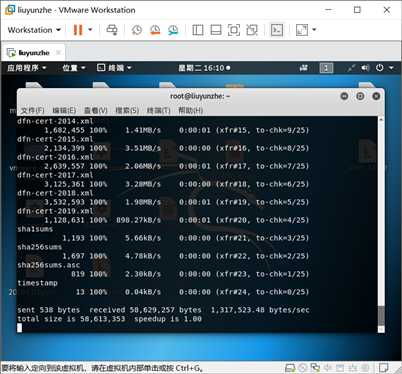
Task: Click the Send Ctrl+Alt+Del toolbar icon
Action: (112, 30)
